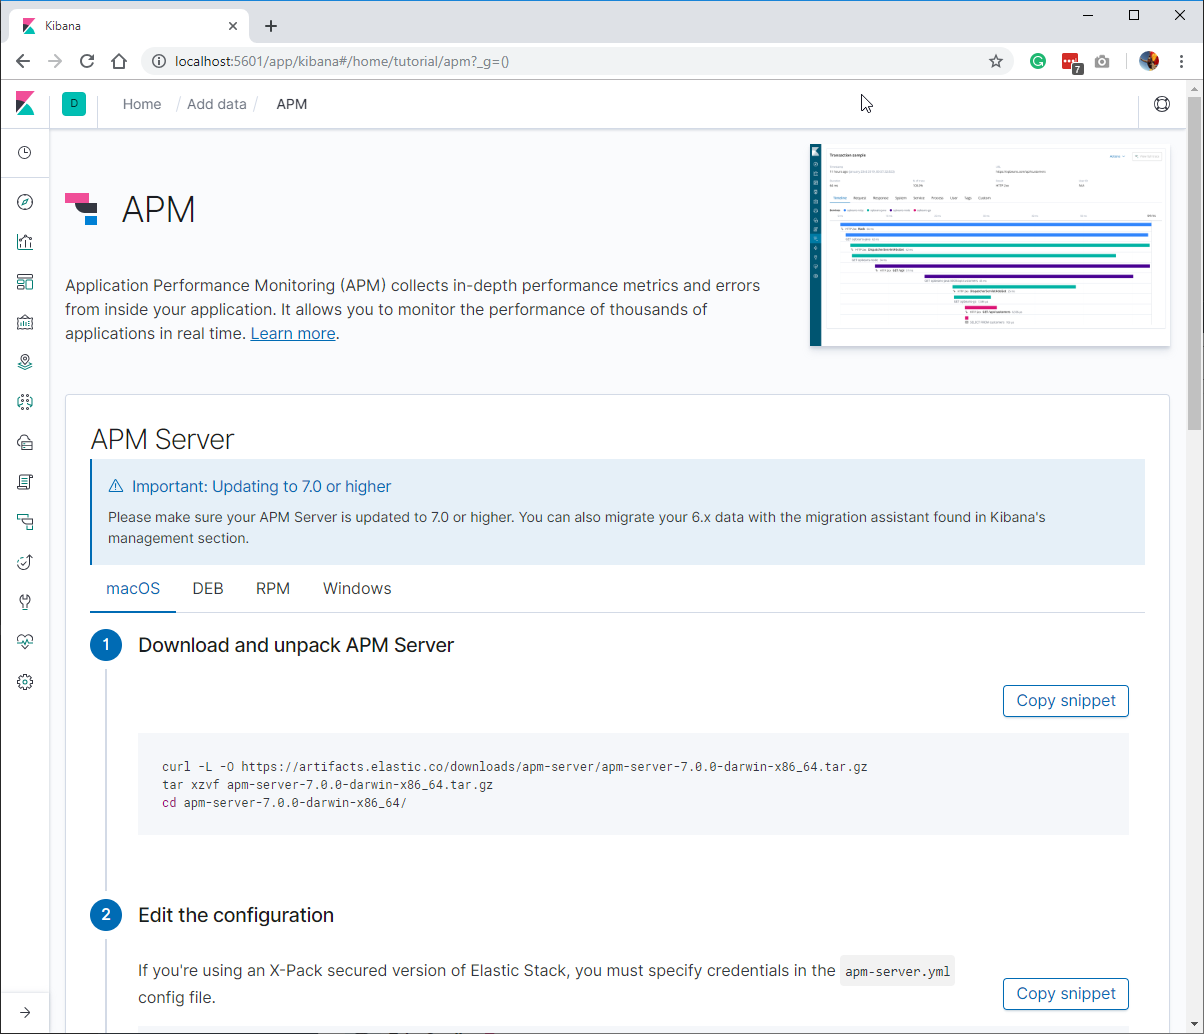Image resolution: width=1204 pixels, height=1034 pixels.
Task: Open APM icon in sidebar
Action: click(25, 522)
